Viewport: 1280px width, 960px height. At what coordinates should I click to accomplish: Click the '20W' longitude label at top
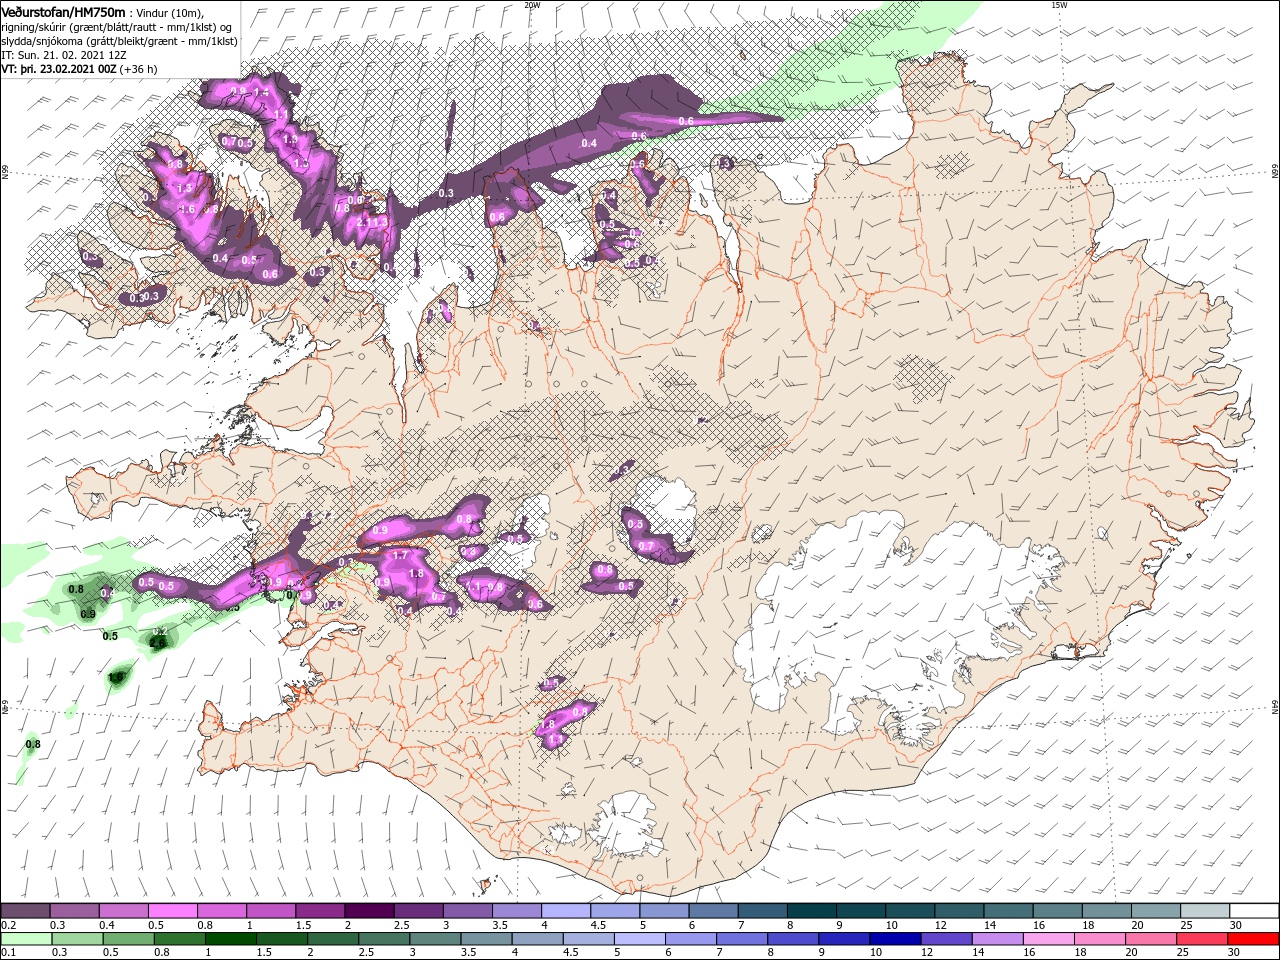(x=532, y=5)
